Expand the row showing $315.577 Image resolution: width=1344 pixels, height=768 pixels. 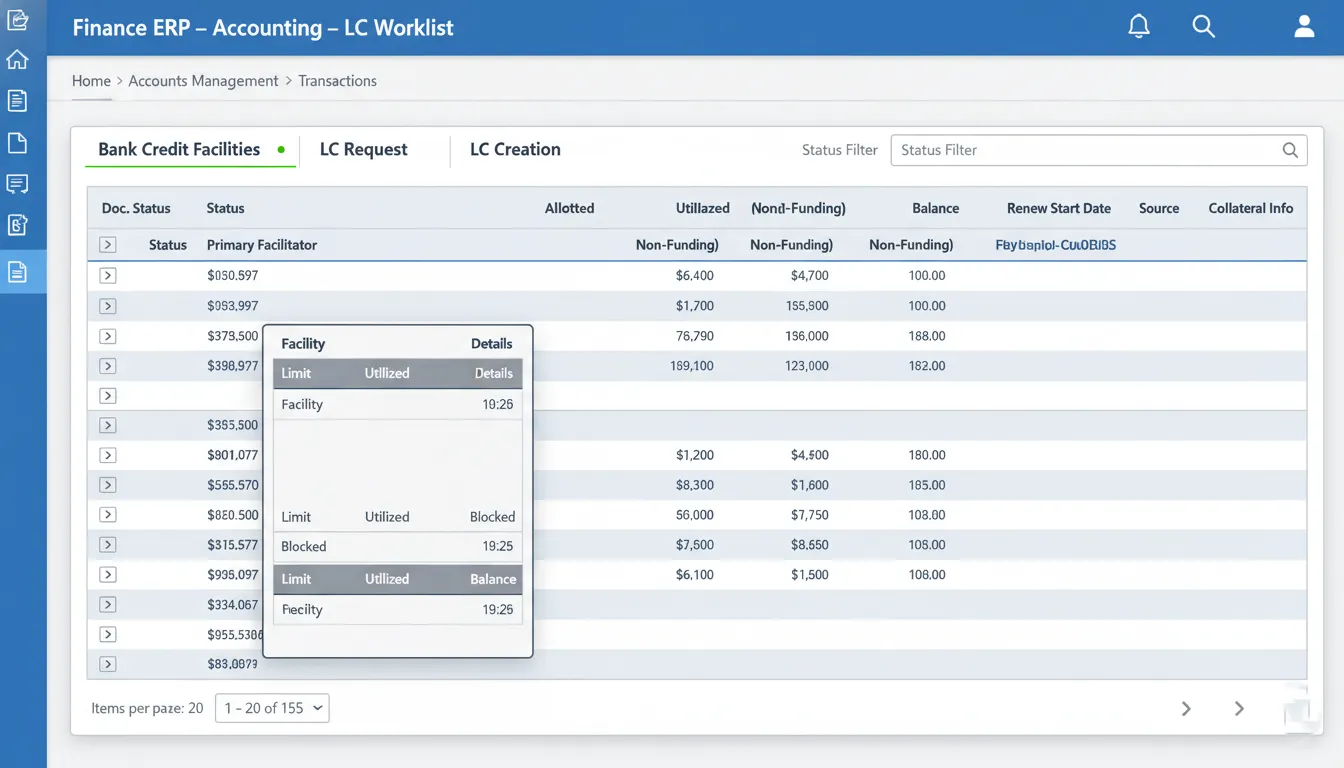tap(108, 545)
